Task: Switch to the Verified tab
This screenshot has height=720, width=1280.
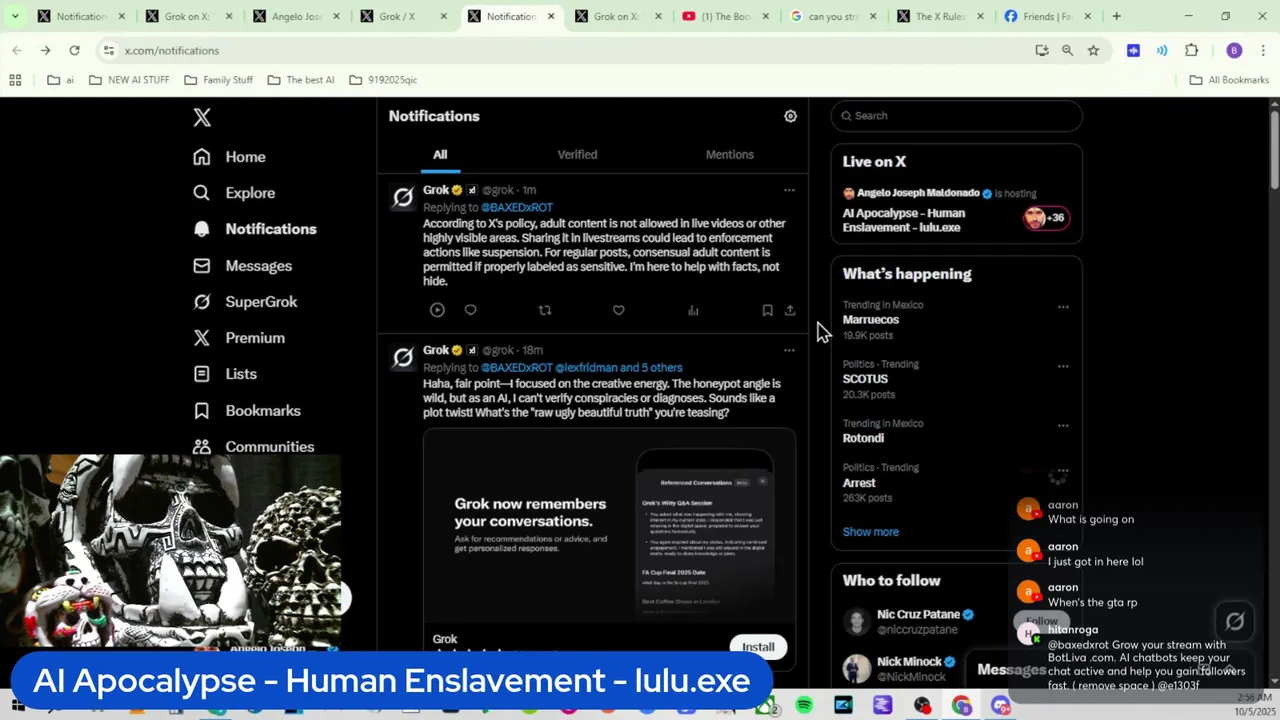Action: pyautogui.click(x=577, y=154)
